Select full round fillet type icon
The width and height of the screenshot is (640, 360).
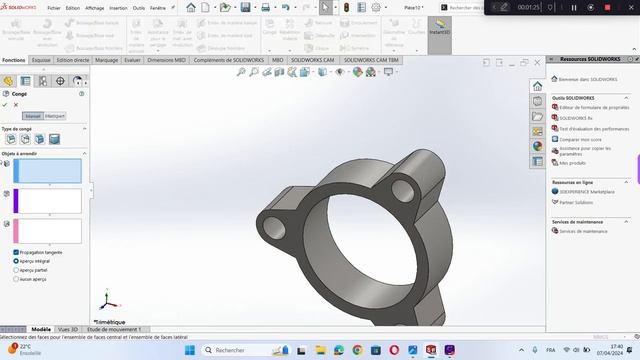54,139
